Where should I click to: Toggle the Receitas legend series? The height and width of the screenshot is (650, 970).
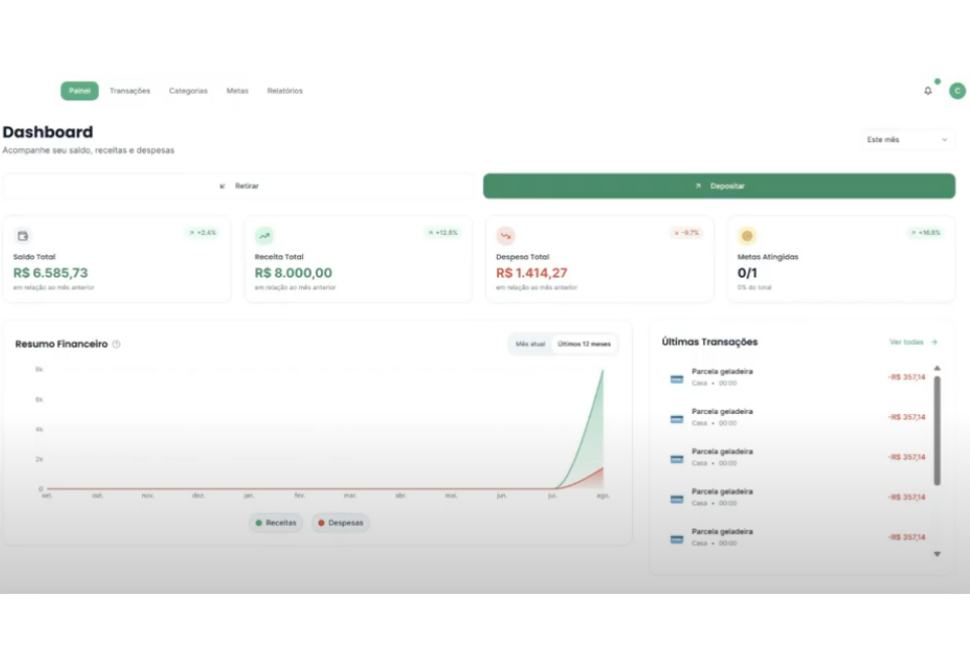pyautogui.click(x=276, y=523)
